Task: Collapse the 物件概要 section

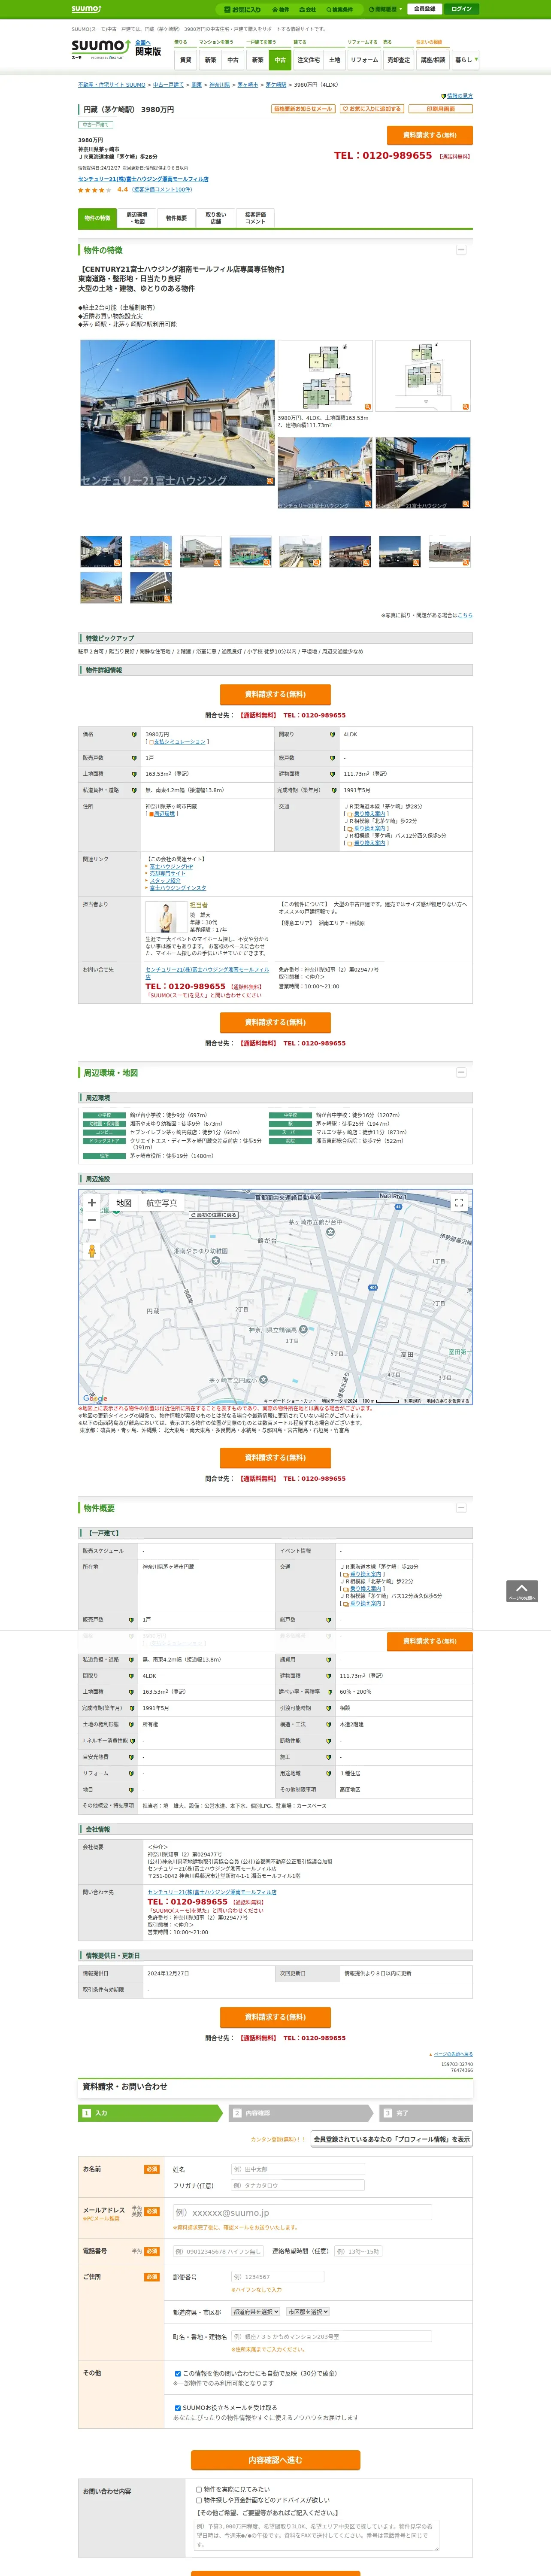Action: (x=461, y=1507)
